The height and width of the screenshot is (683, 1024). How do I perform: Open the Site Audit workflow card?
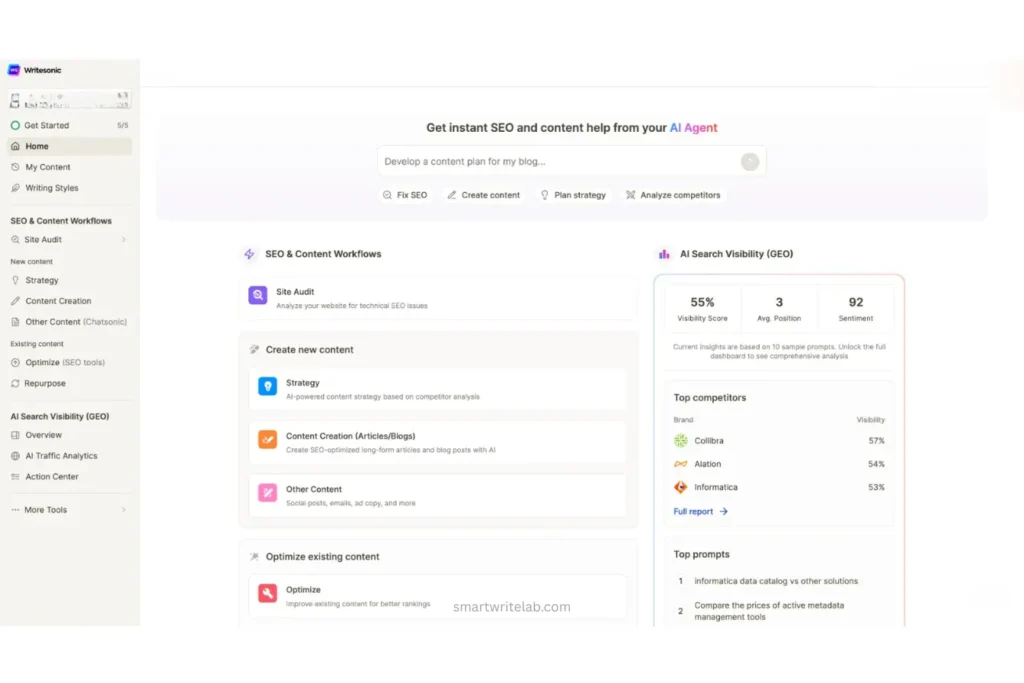tap(438, 298)
